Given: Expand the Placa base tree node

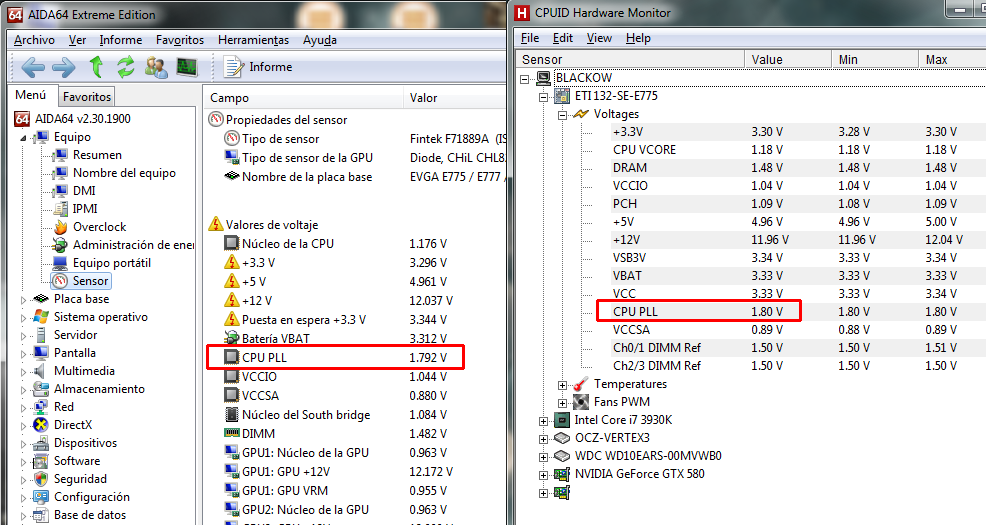Looking at the screenshot, I should coord(23,300).
